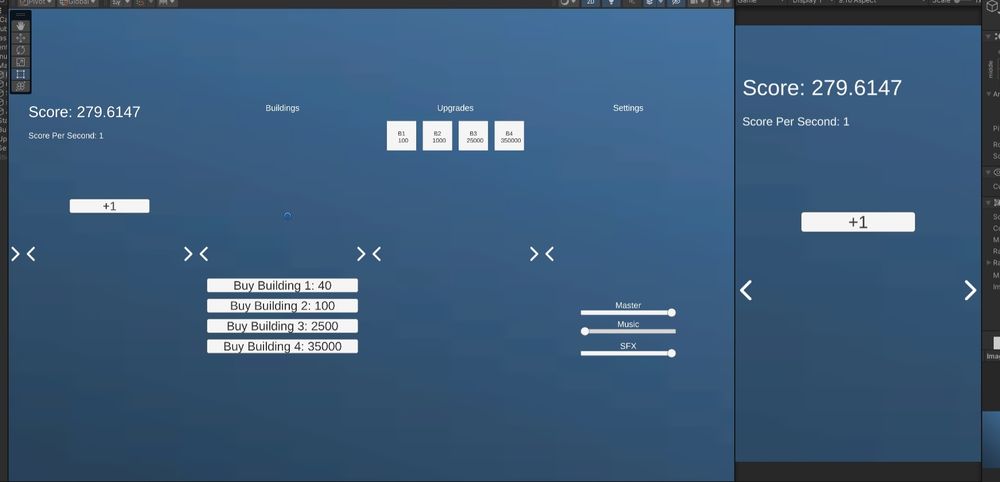1000x482 pixels.
Task: Select the SFX slider label
Action: pos(628,346)
